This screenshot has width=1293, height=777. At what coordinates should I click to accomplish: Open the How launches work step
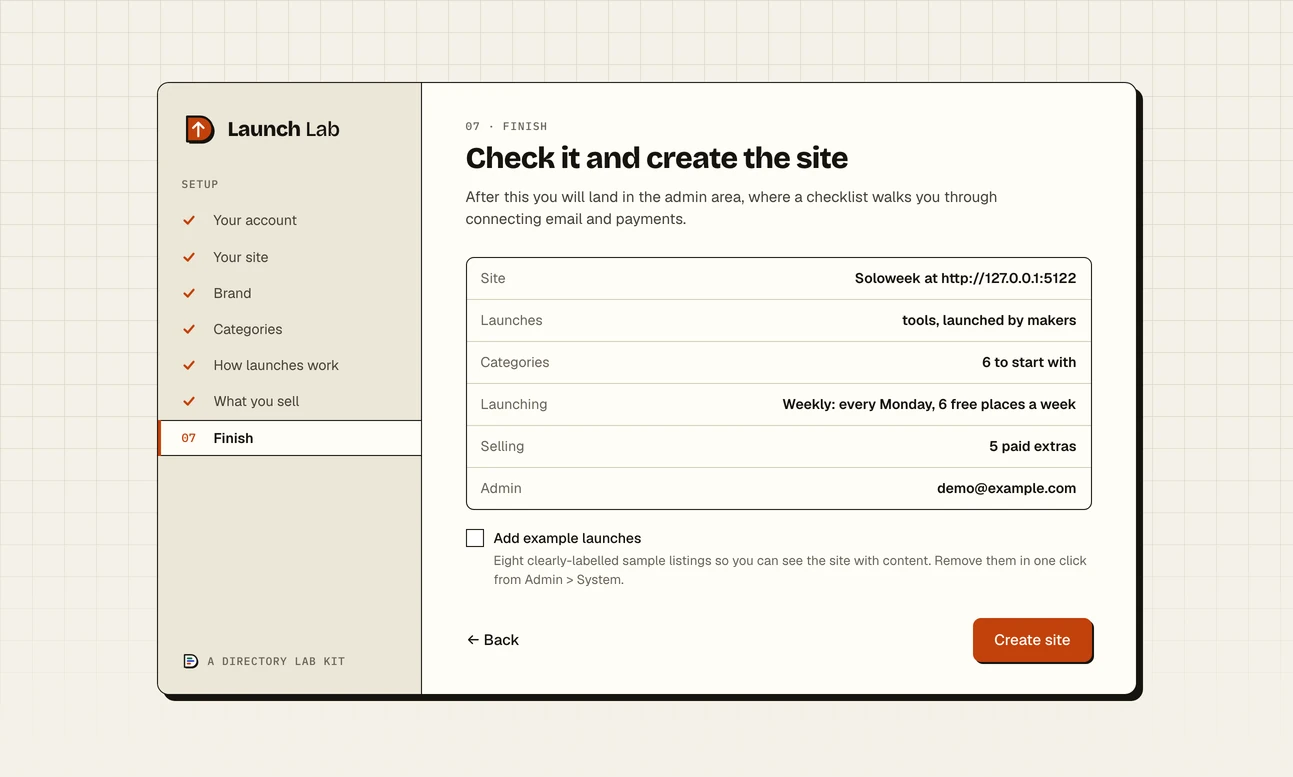coord(289,365)
